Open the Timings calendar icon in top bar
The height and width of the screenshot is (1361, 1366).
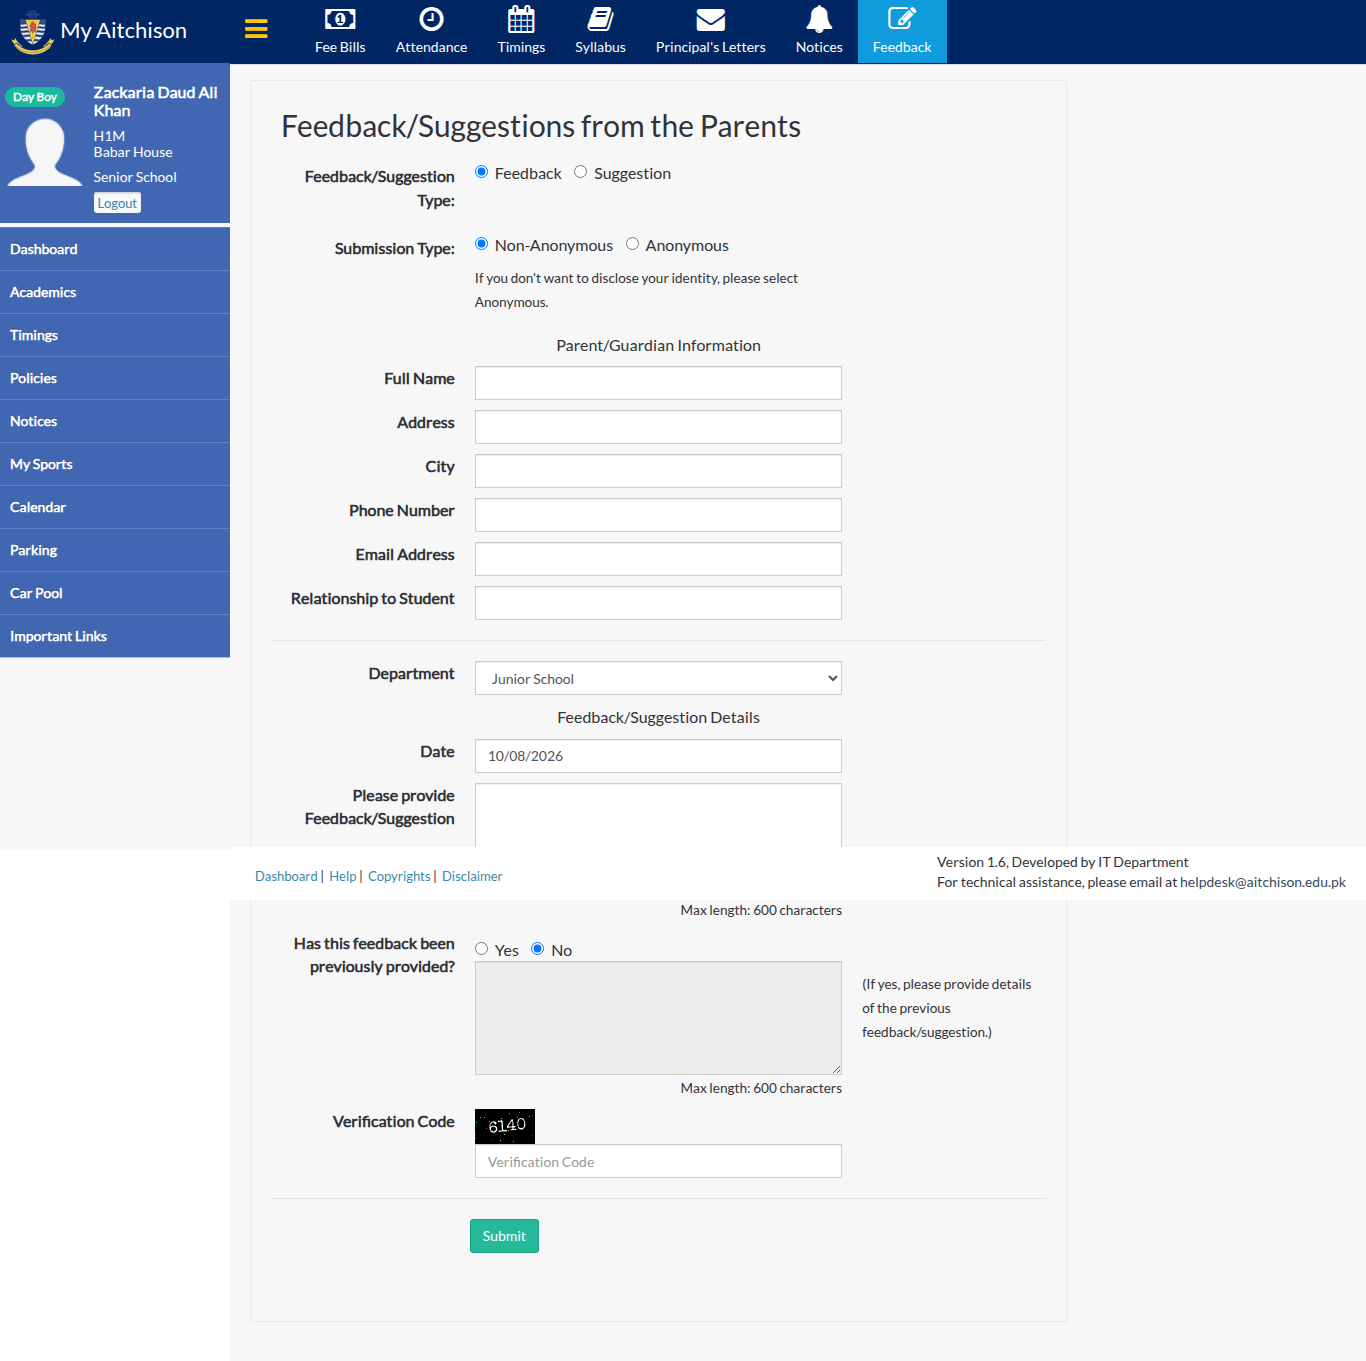click(x=521, y=19)
